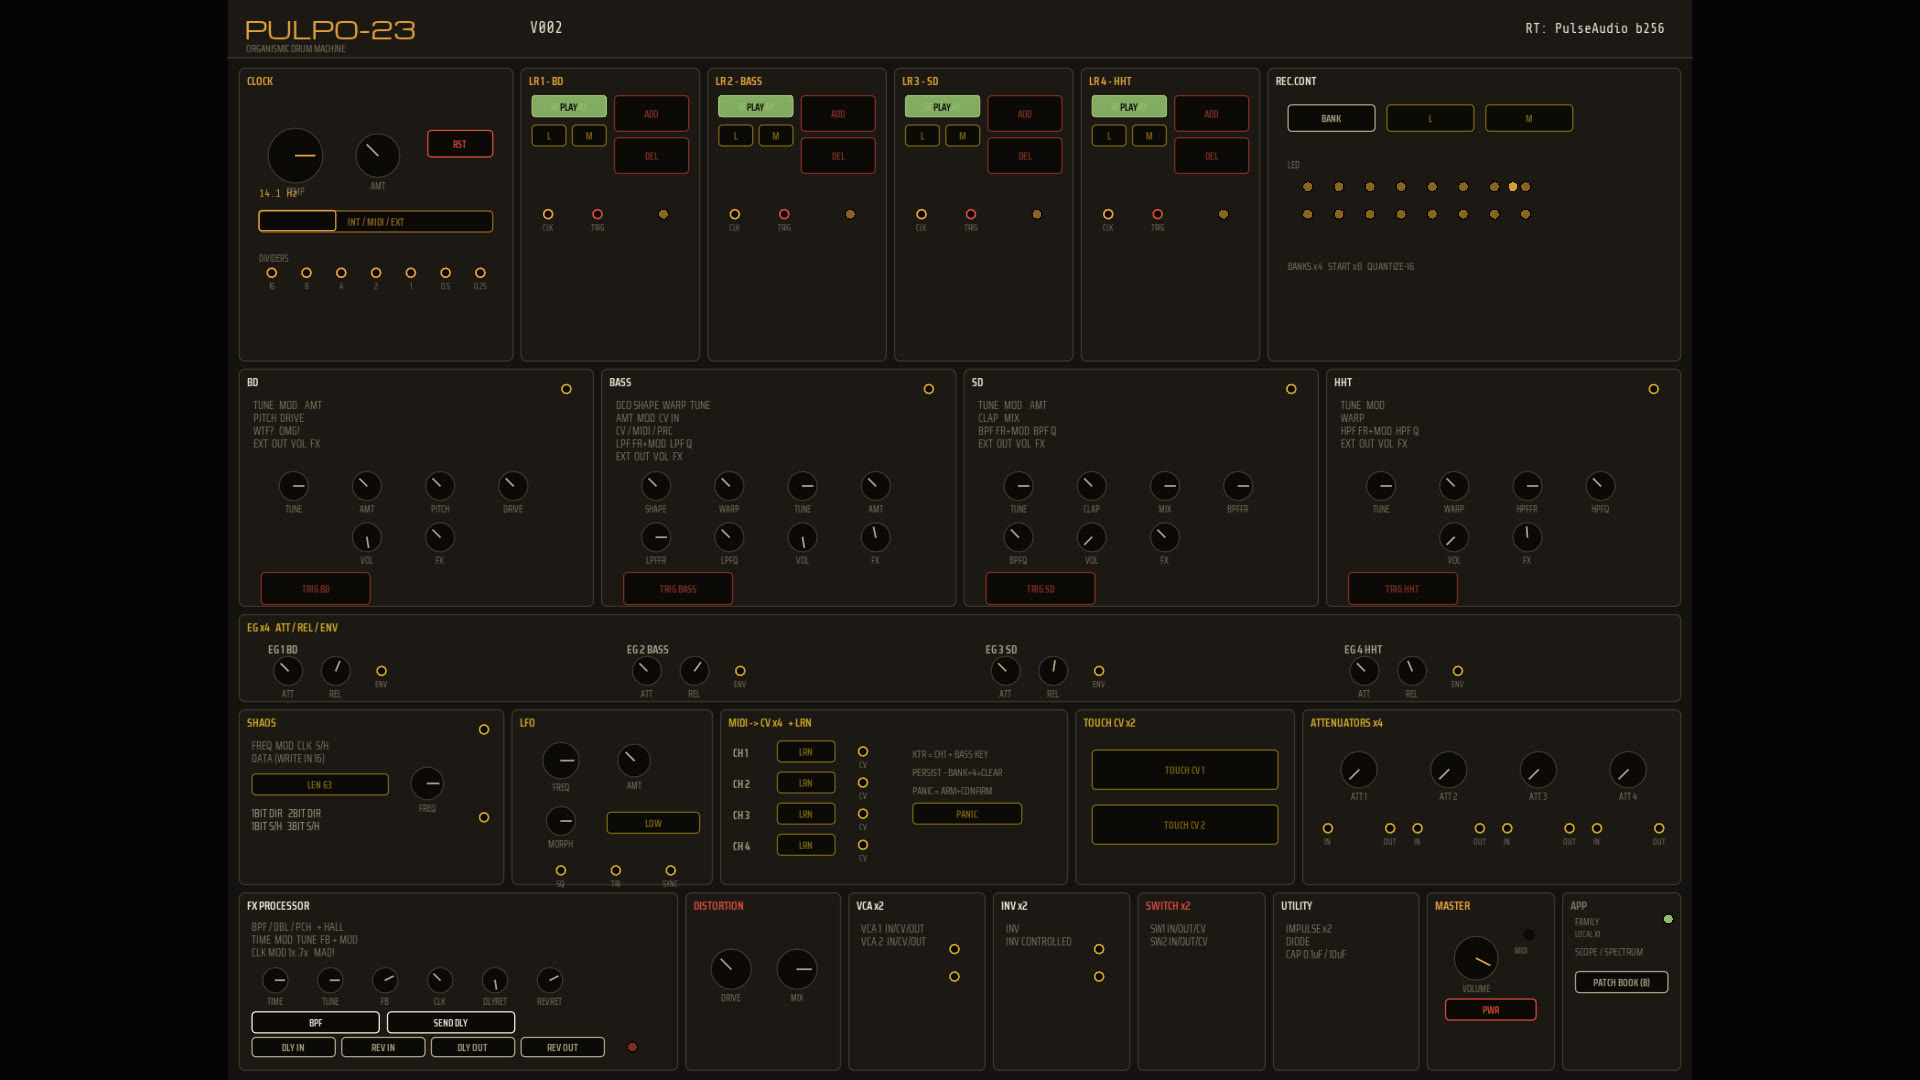
Task: Click the TOUCH CV 1 pad
Action: (1185, 770)
